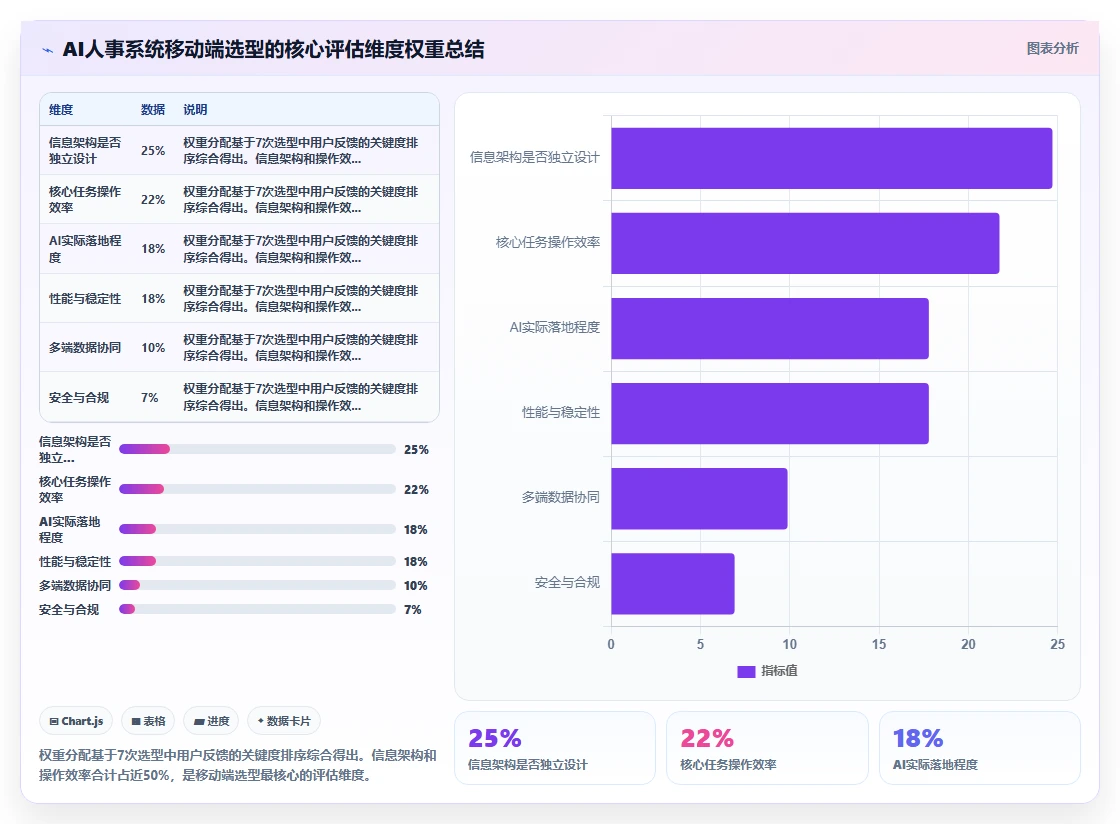Click the small icon before the title
This screenshot has width=1120, height=824.
(48, 50)
